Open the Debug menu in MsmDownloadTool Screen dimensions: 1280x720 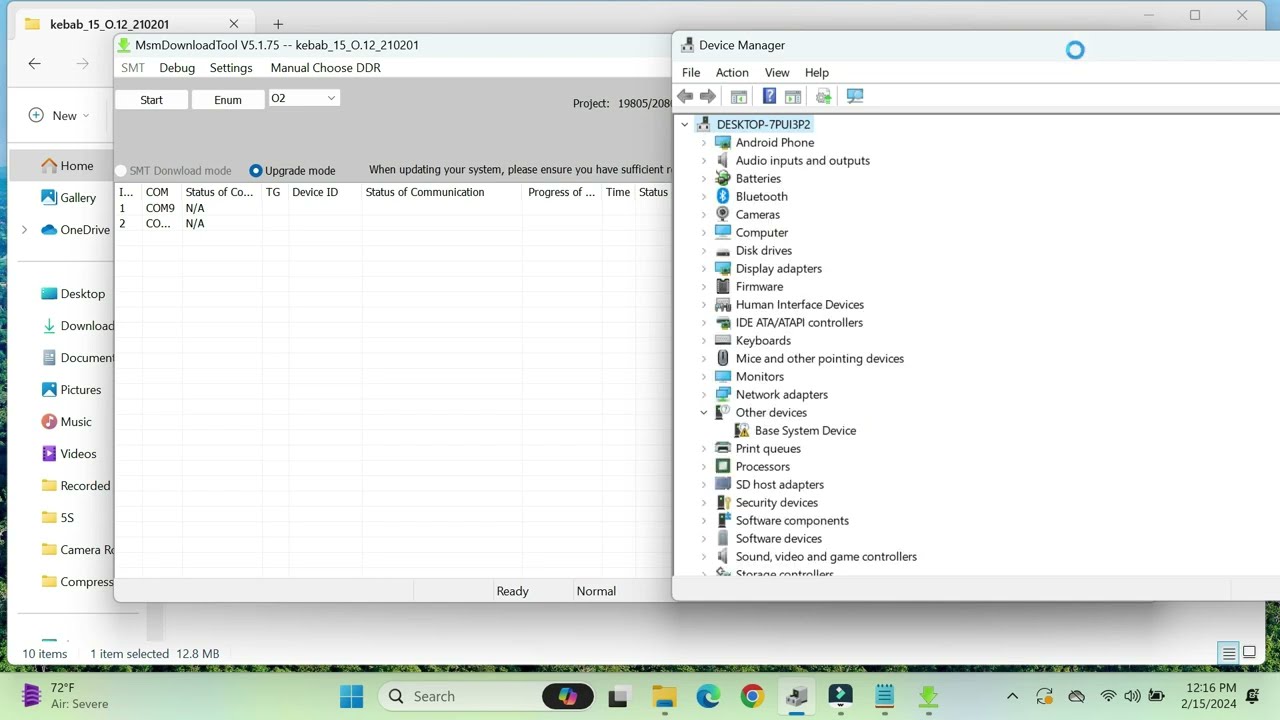point(177,68)
